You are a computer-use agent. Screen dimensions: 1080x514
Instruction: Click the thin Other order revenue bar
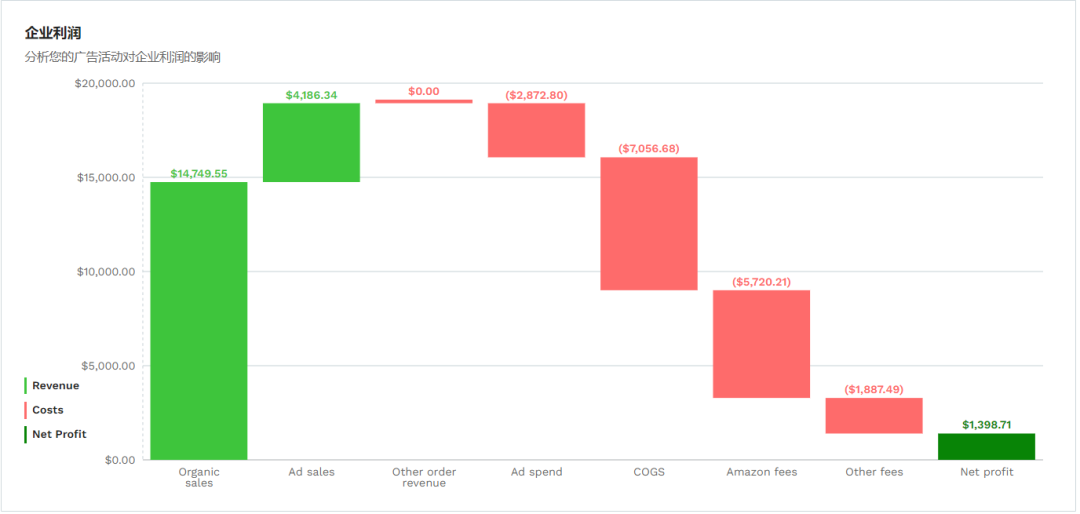(424, 101)
